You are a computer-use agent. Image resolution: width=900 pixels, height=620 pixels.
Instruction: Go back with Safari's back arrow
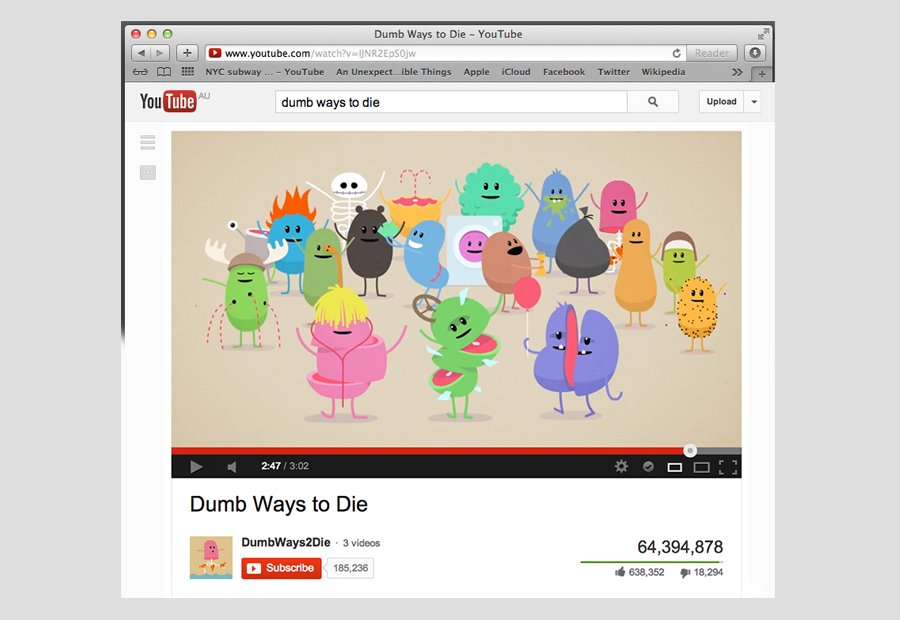click(x=141, y=53)
